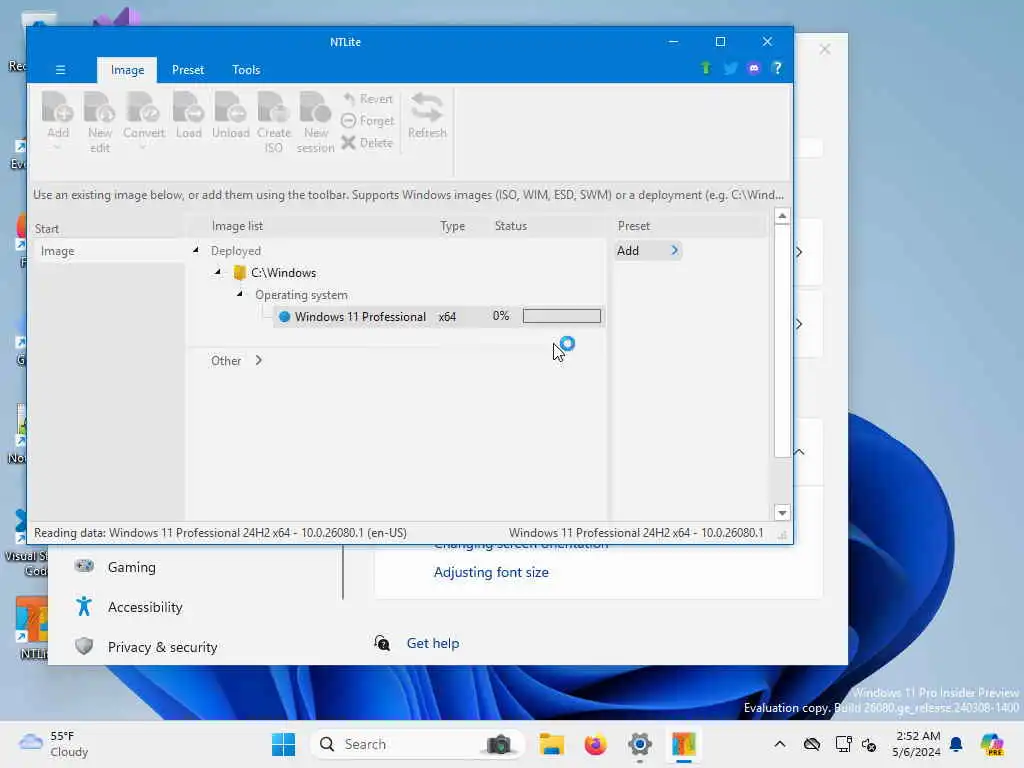1024x768 pixels.
Task: Open the weather widget showing 55°F
Action: [x=54, y=744]
